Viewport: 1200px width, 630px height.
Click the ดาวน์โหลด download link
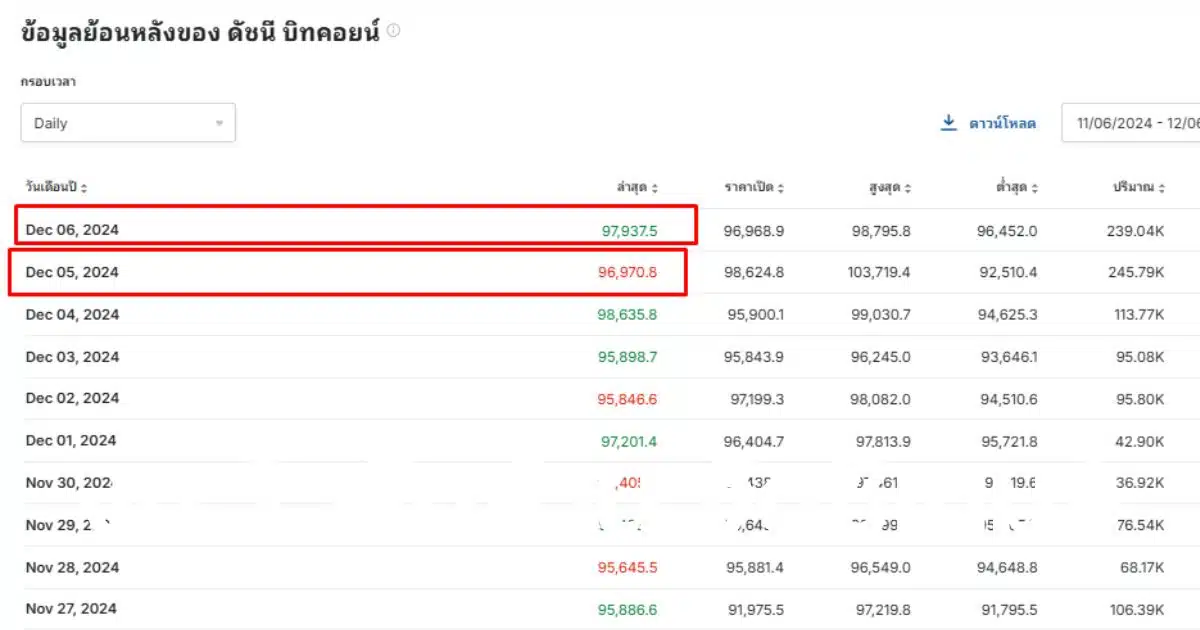(1002, 124)
